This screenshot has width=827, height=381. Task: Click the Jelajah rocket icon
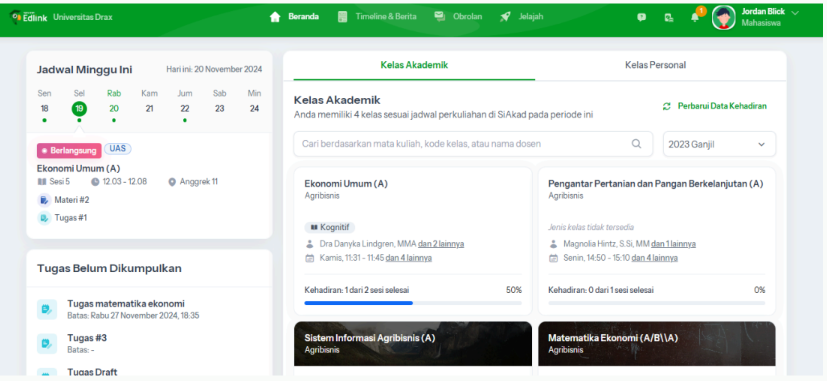(505, 17)
